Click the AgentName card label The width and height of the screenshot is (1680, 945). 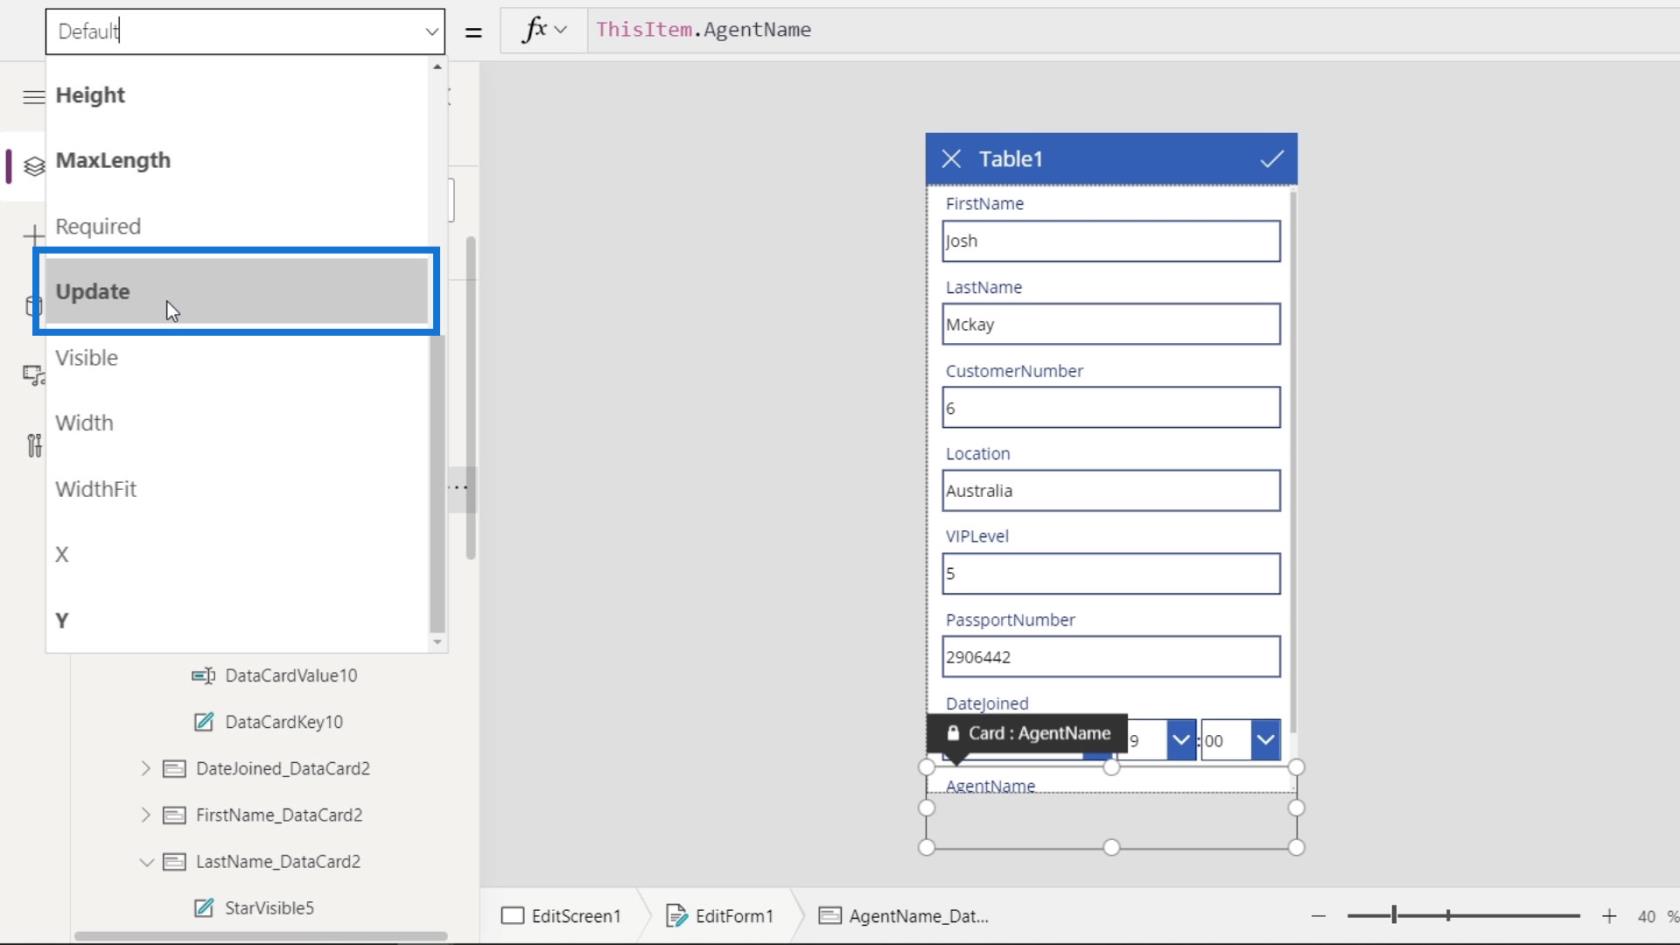(990, 786)
